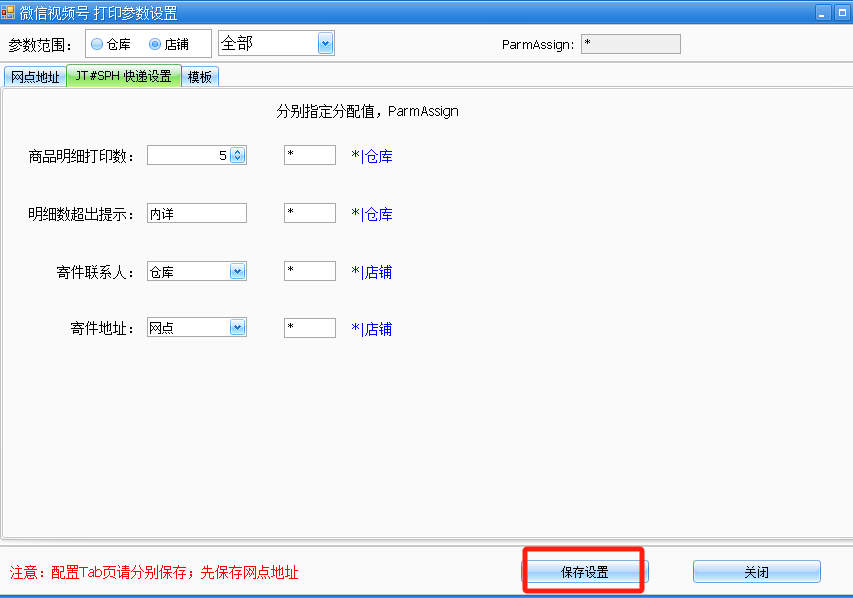Expand the 寄件地址 dropdown

[238, 328]
